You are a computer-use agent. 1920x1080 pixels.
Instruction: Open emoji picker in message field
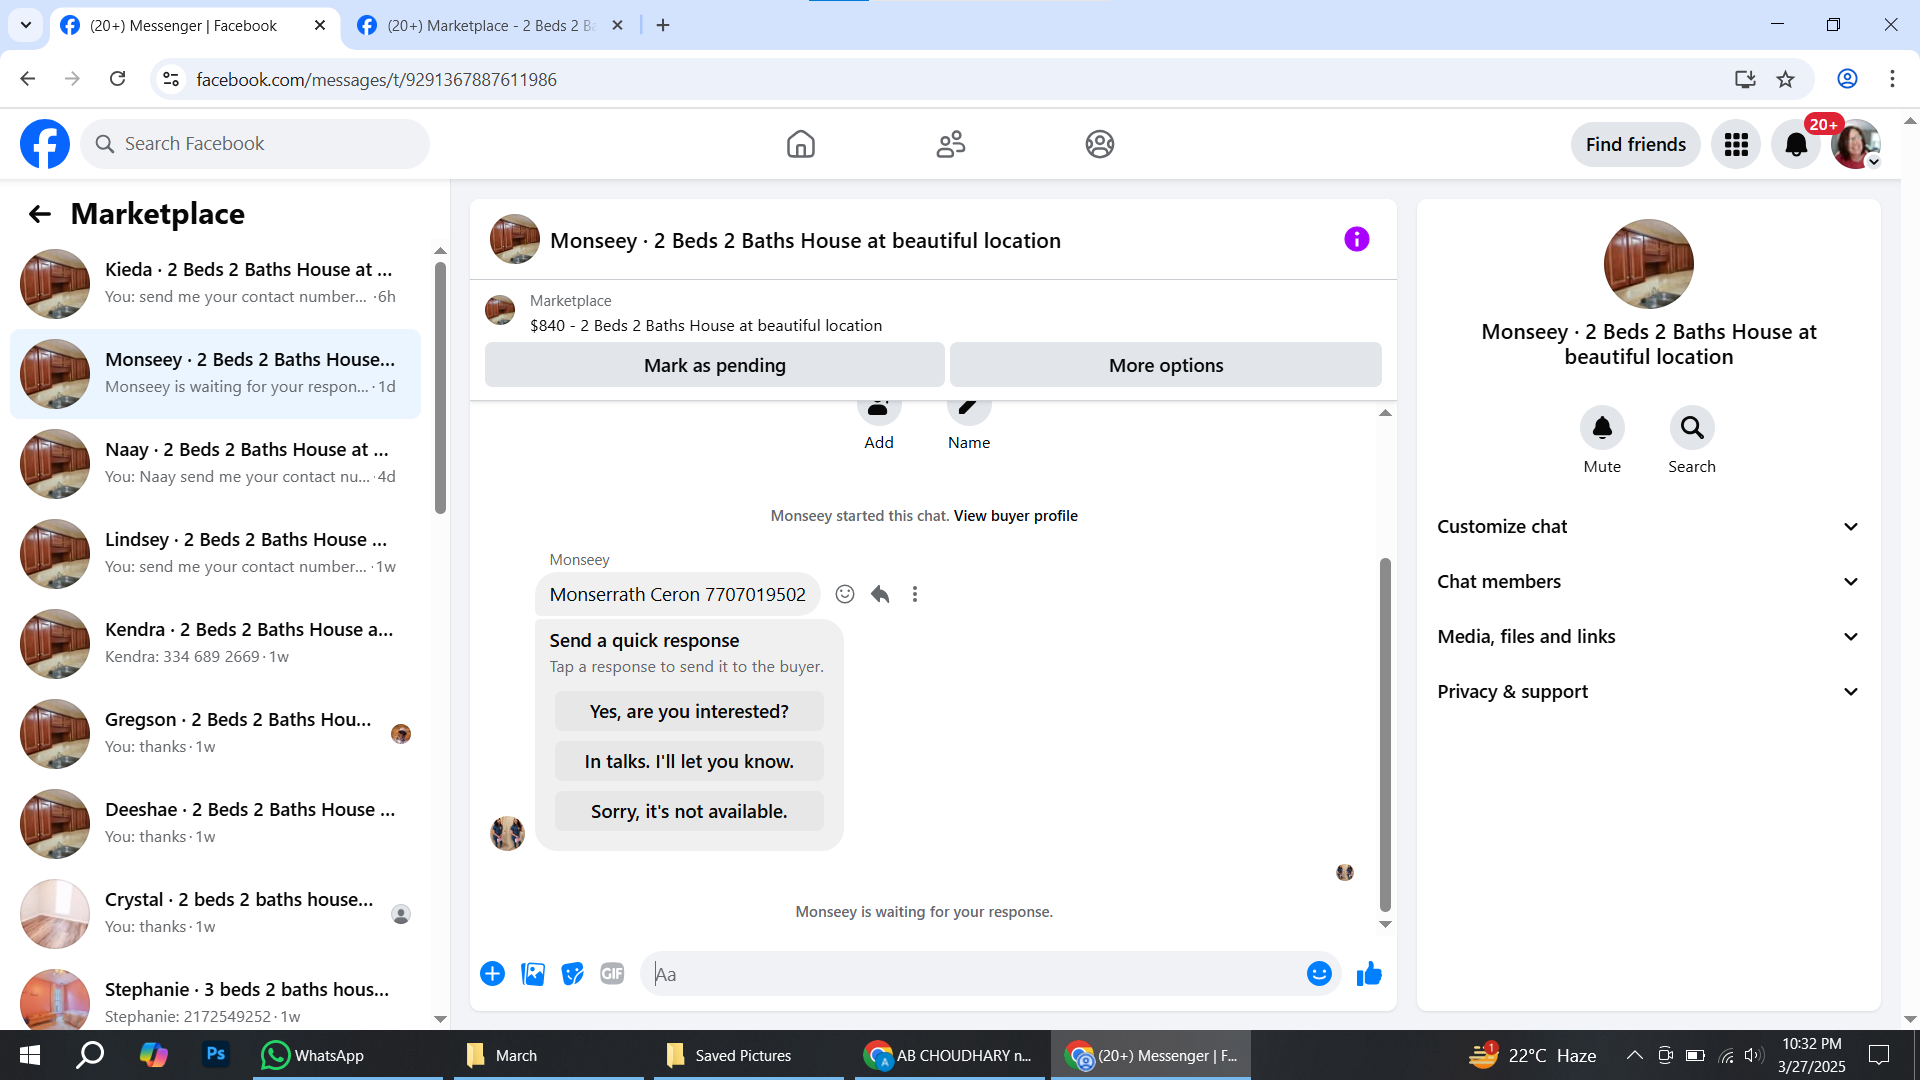pyautogui.click(x=1319, y=973)
